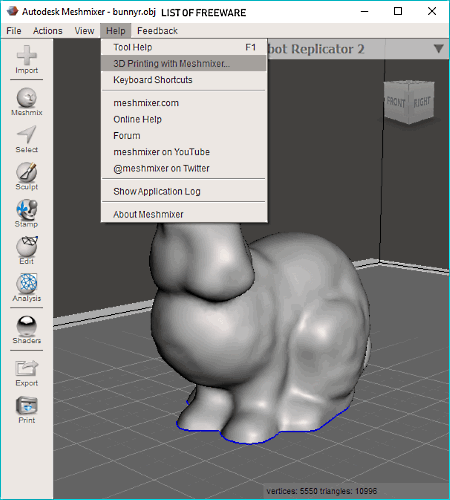This screenshot has height=500, width=450.
Task: Click the bunny model in viewport
Action: pyautogui.click(x=260, y=333)
